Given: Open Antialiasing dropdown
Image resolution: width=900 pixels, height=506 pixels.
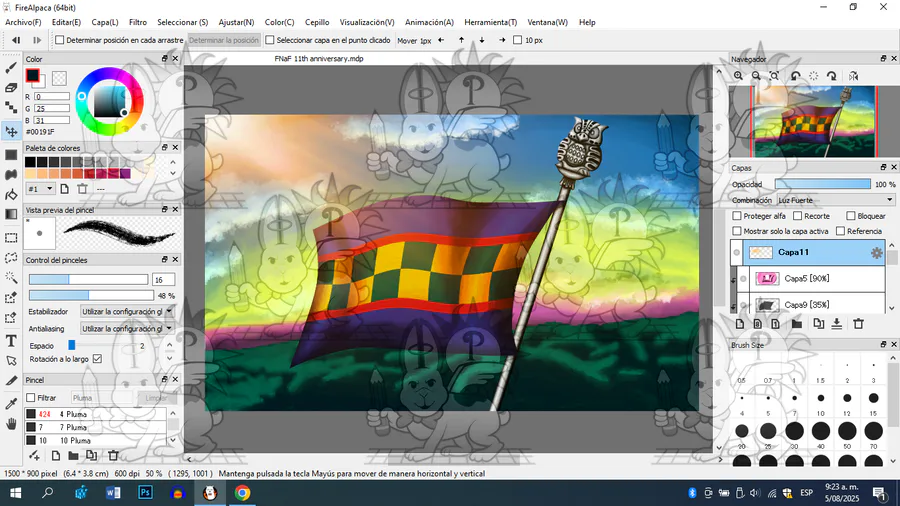Looking at the screenshot, I should point(126,329).
